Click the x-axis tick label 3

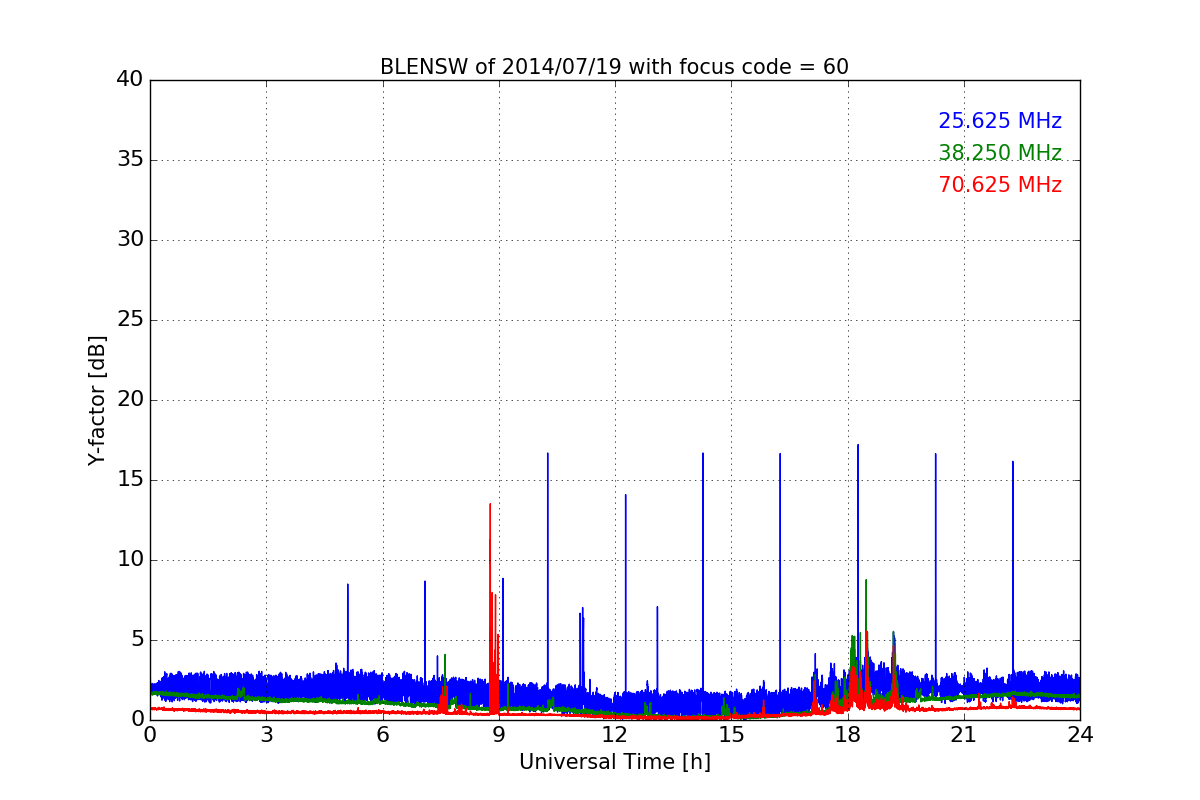coord(266,735)
